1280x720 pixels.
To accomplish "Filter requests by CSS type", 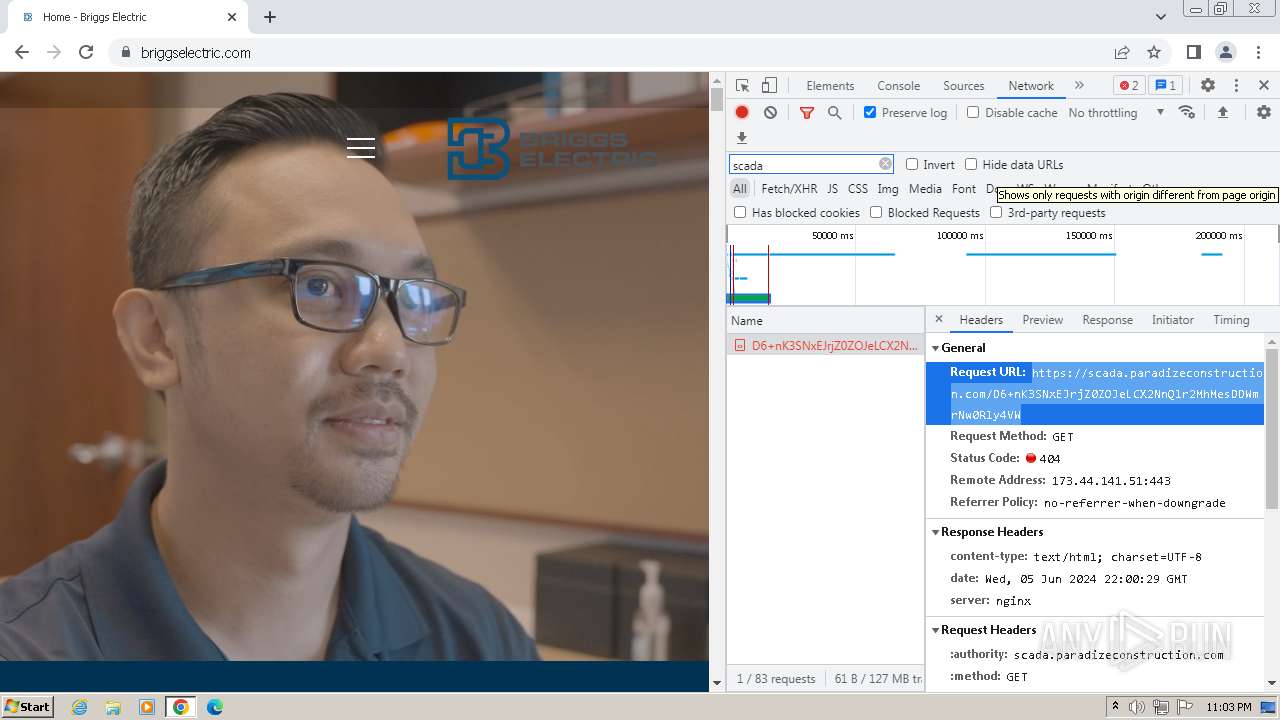I will (x=858, y=189).
